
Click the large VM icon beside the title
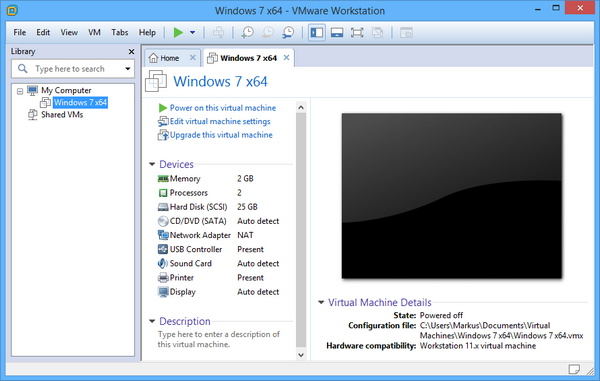(x=156, y=81)
